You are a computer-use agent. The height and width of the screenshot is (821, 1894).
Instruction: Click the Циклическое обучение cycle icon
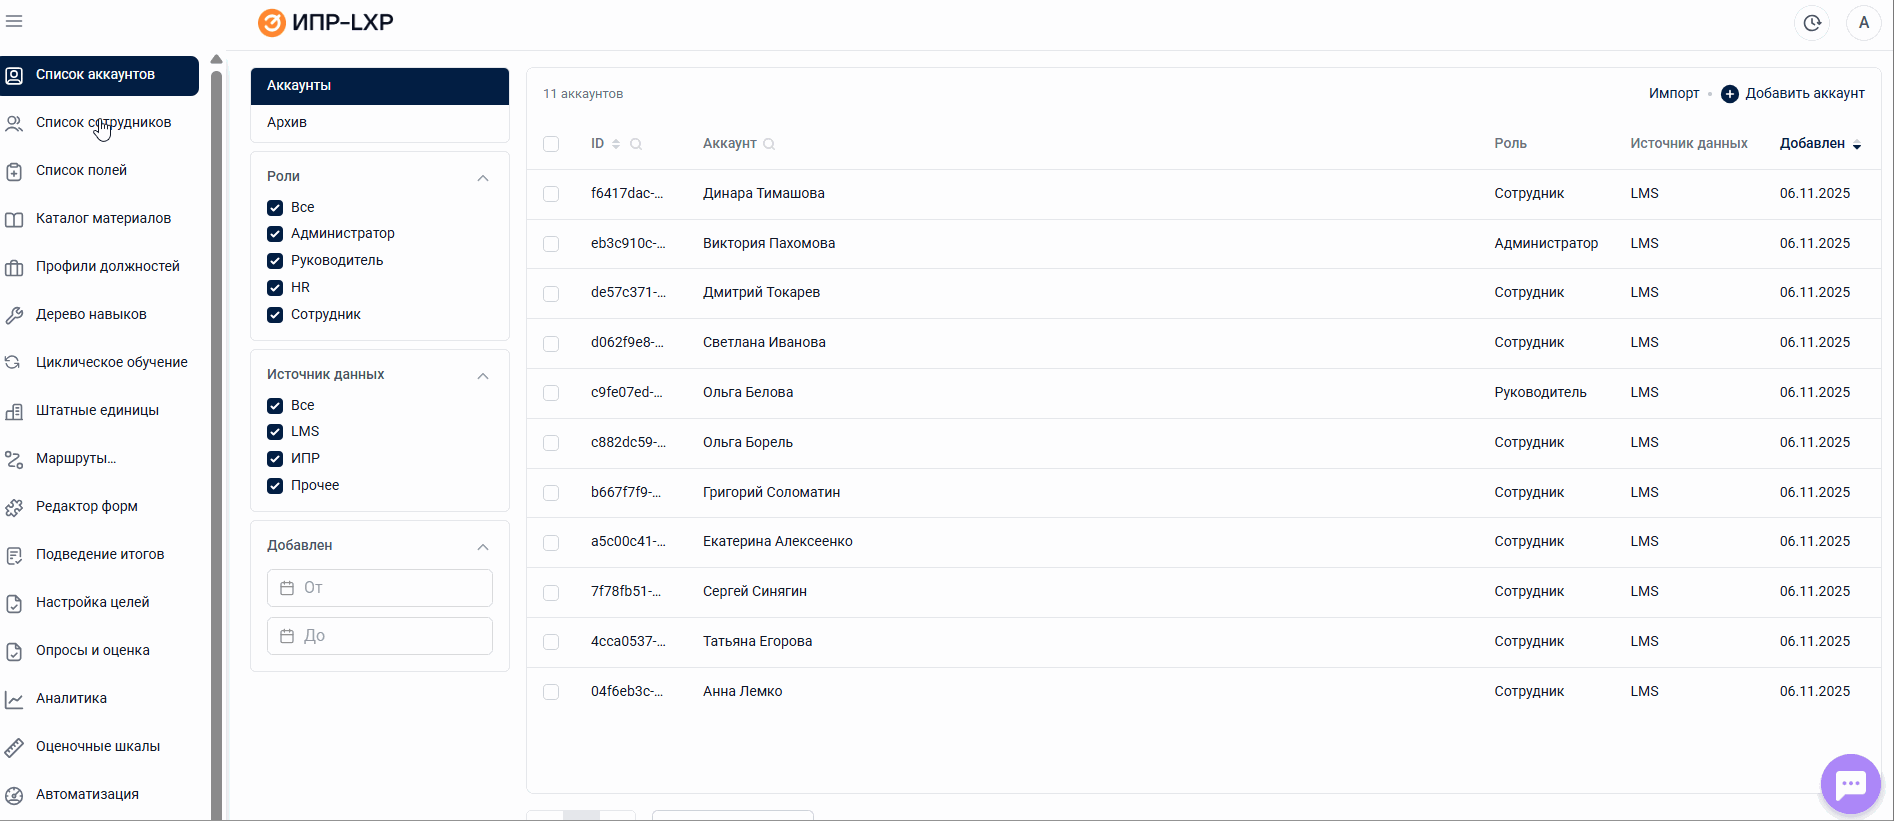[14, 363]
